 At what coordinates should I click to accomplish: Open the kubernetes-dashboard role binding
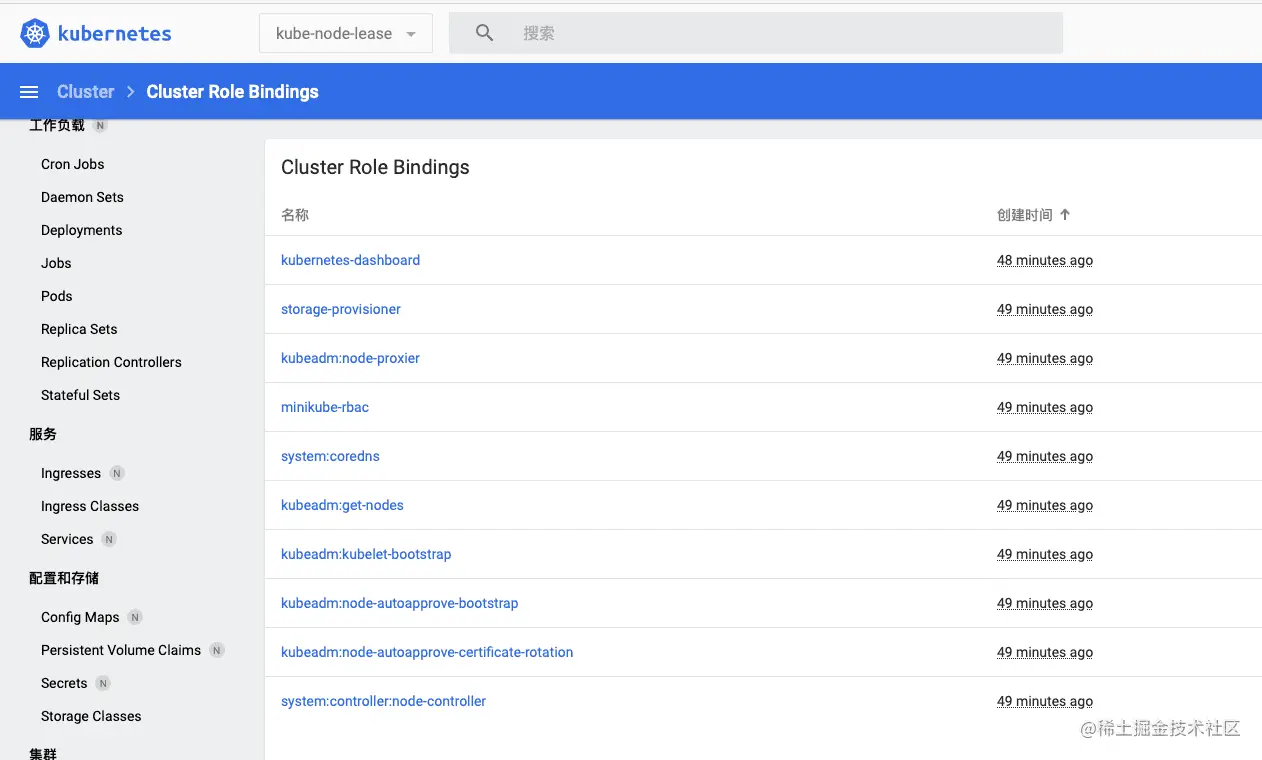(x=350, y=260)
